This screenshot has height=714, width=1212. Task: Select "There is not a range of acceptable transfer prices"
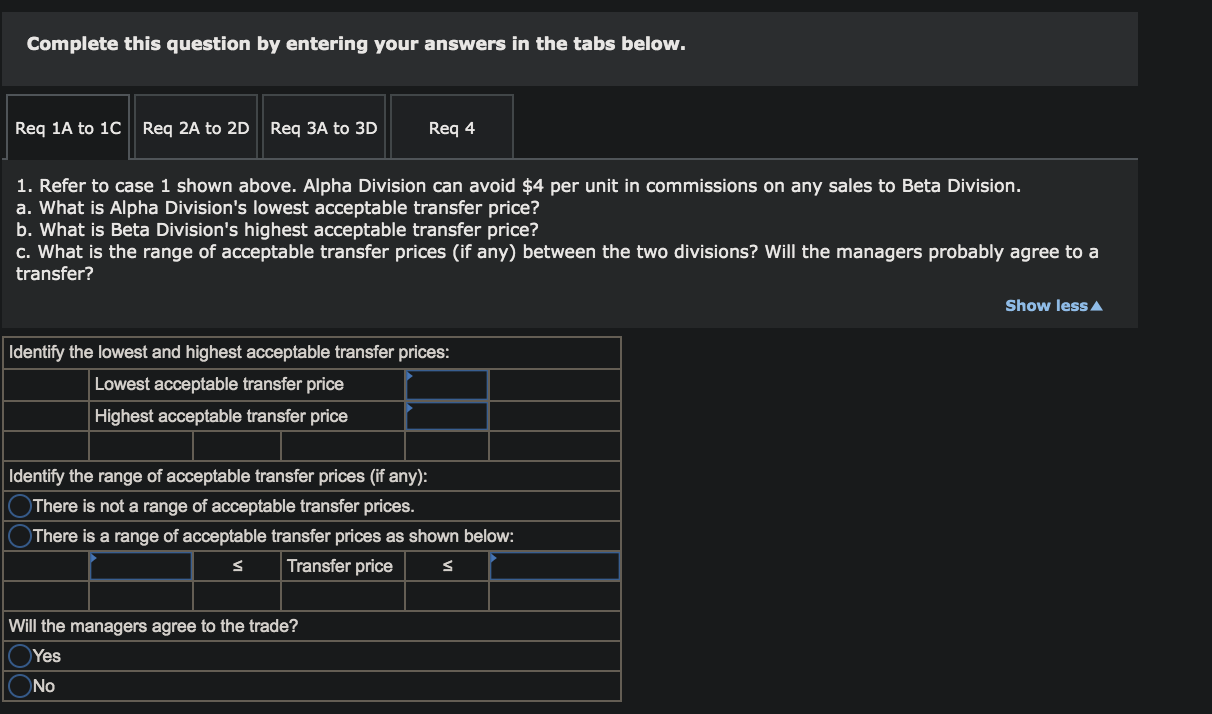tap(18, 505)
